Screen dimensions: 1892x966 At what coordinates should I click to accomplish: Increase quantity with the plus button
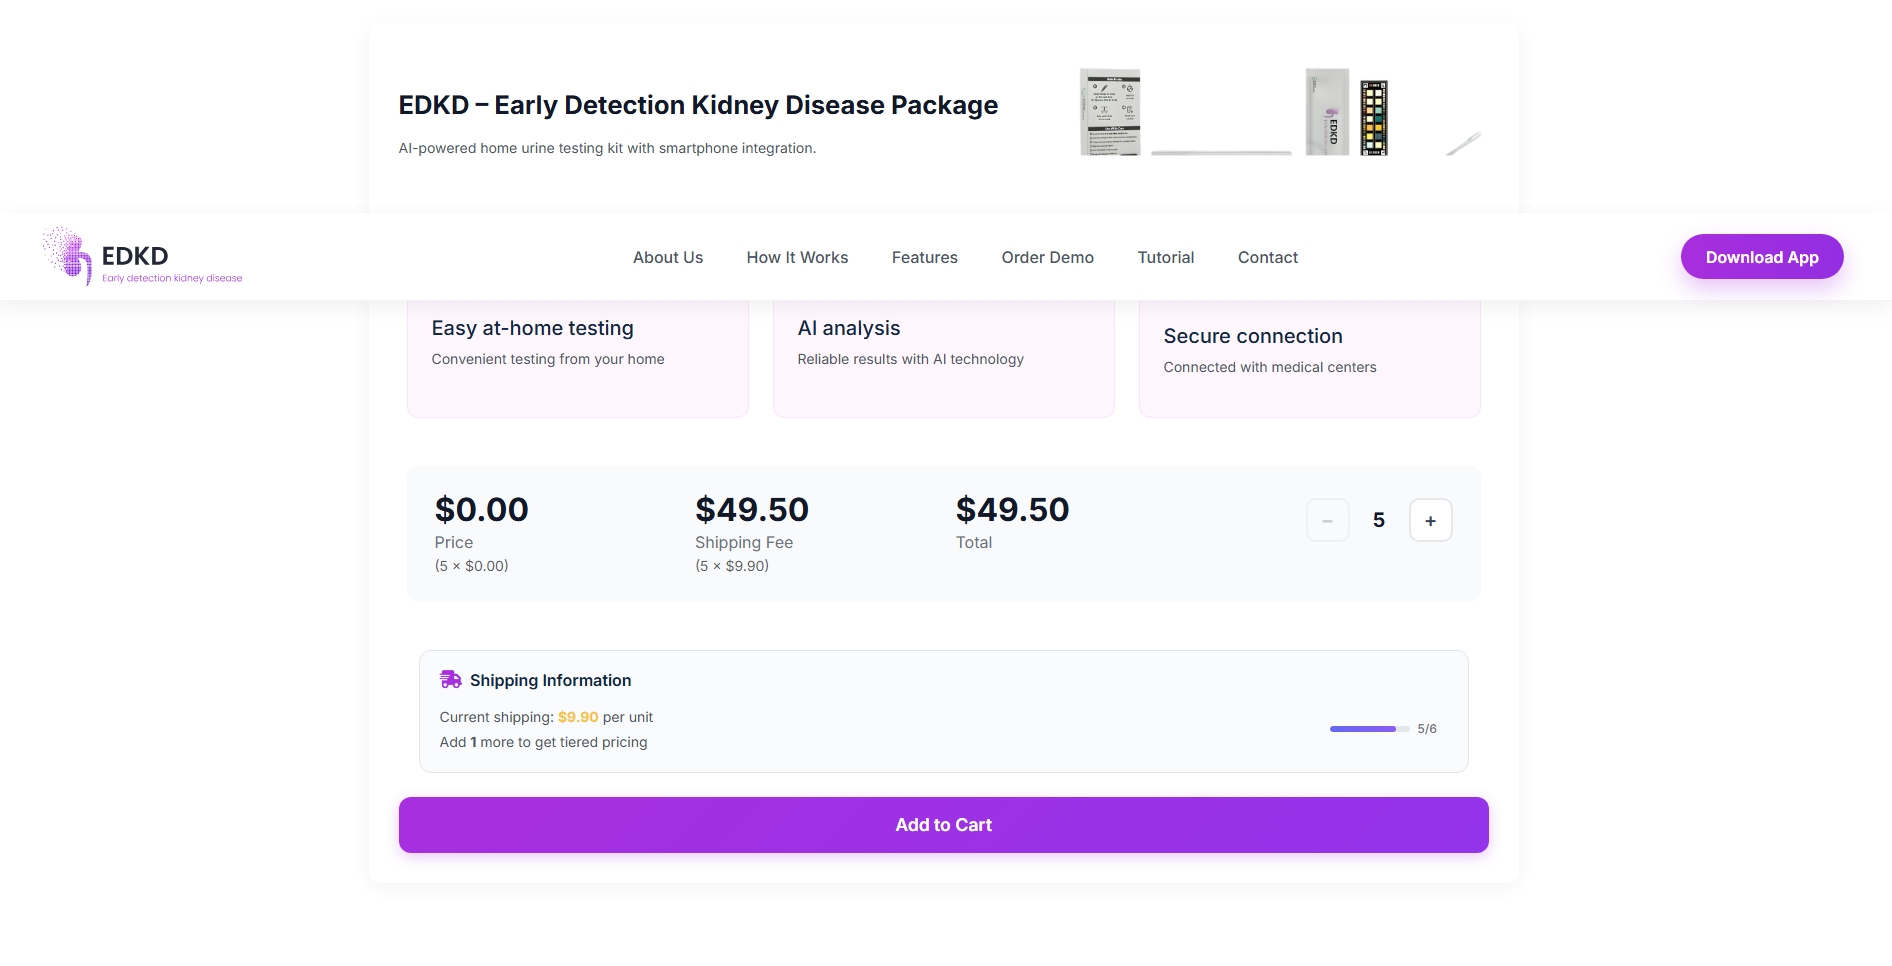pos(1430,521)
